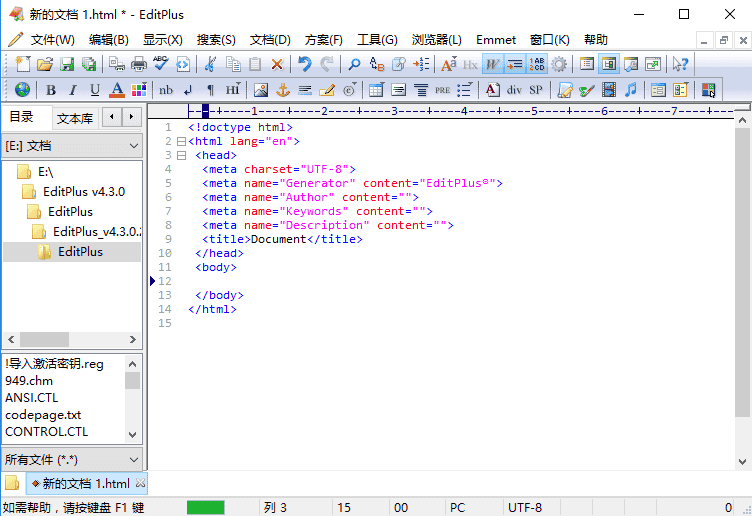The image size is (752, 516).
Task: Click the Cut scissors icon
Action: [210, 64]
